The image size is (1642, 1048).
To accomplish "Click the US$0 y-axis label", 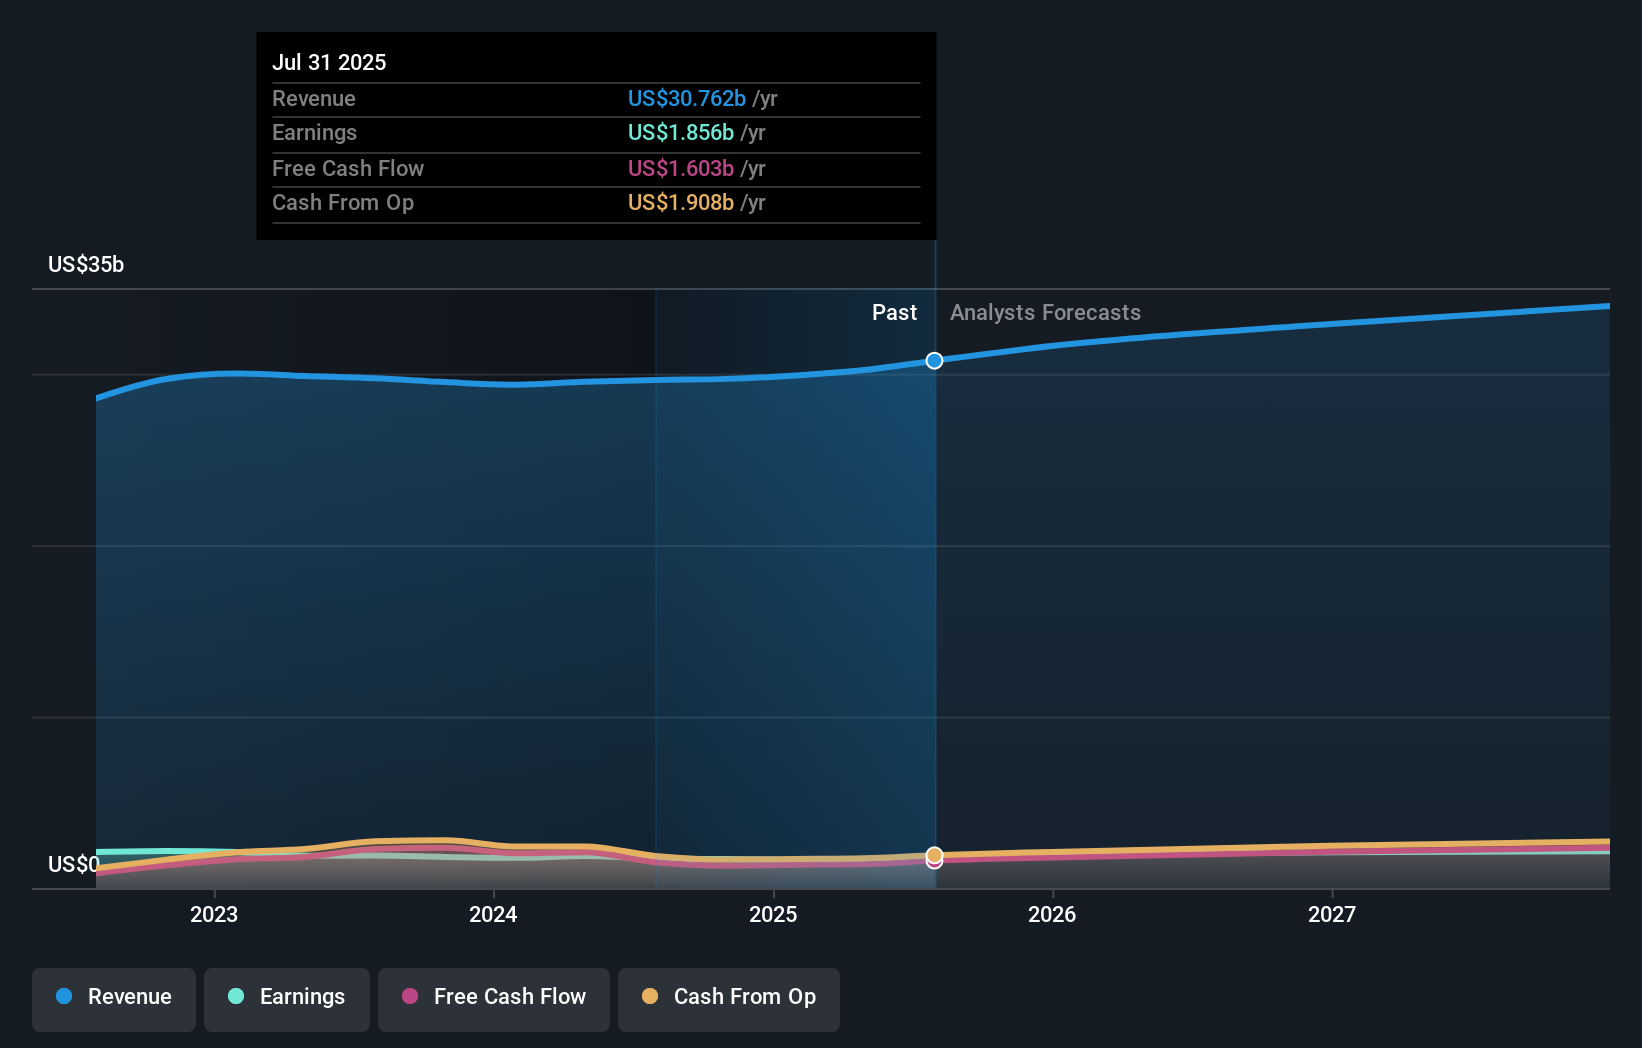I will (74, 864).
